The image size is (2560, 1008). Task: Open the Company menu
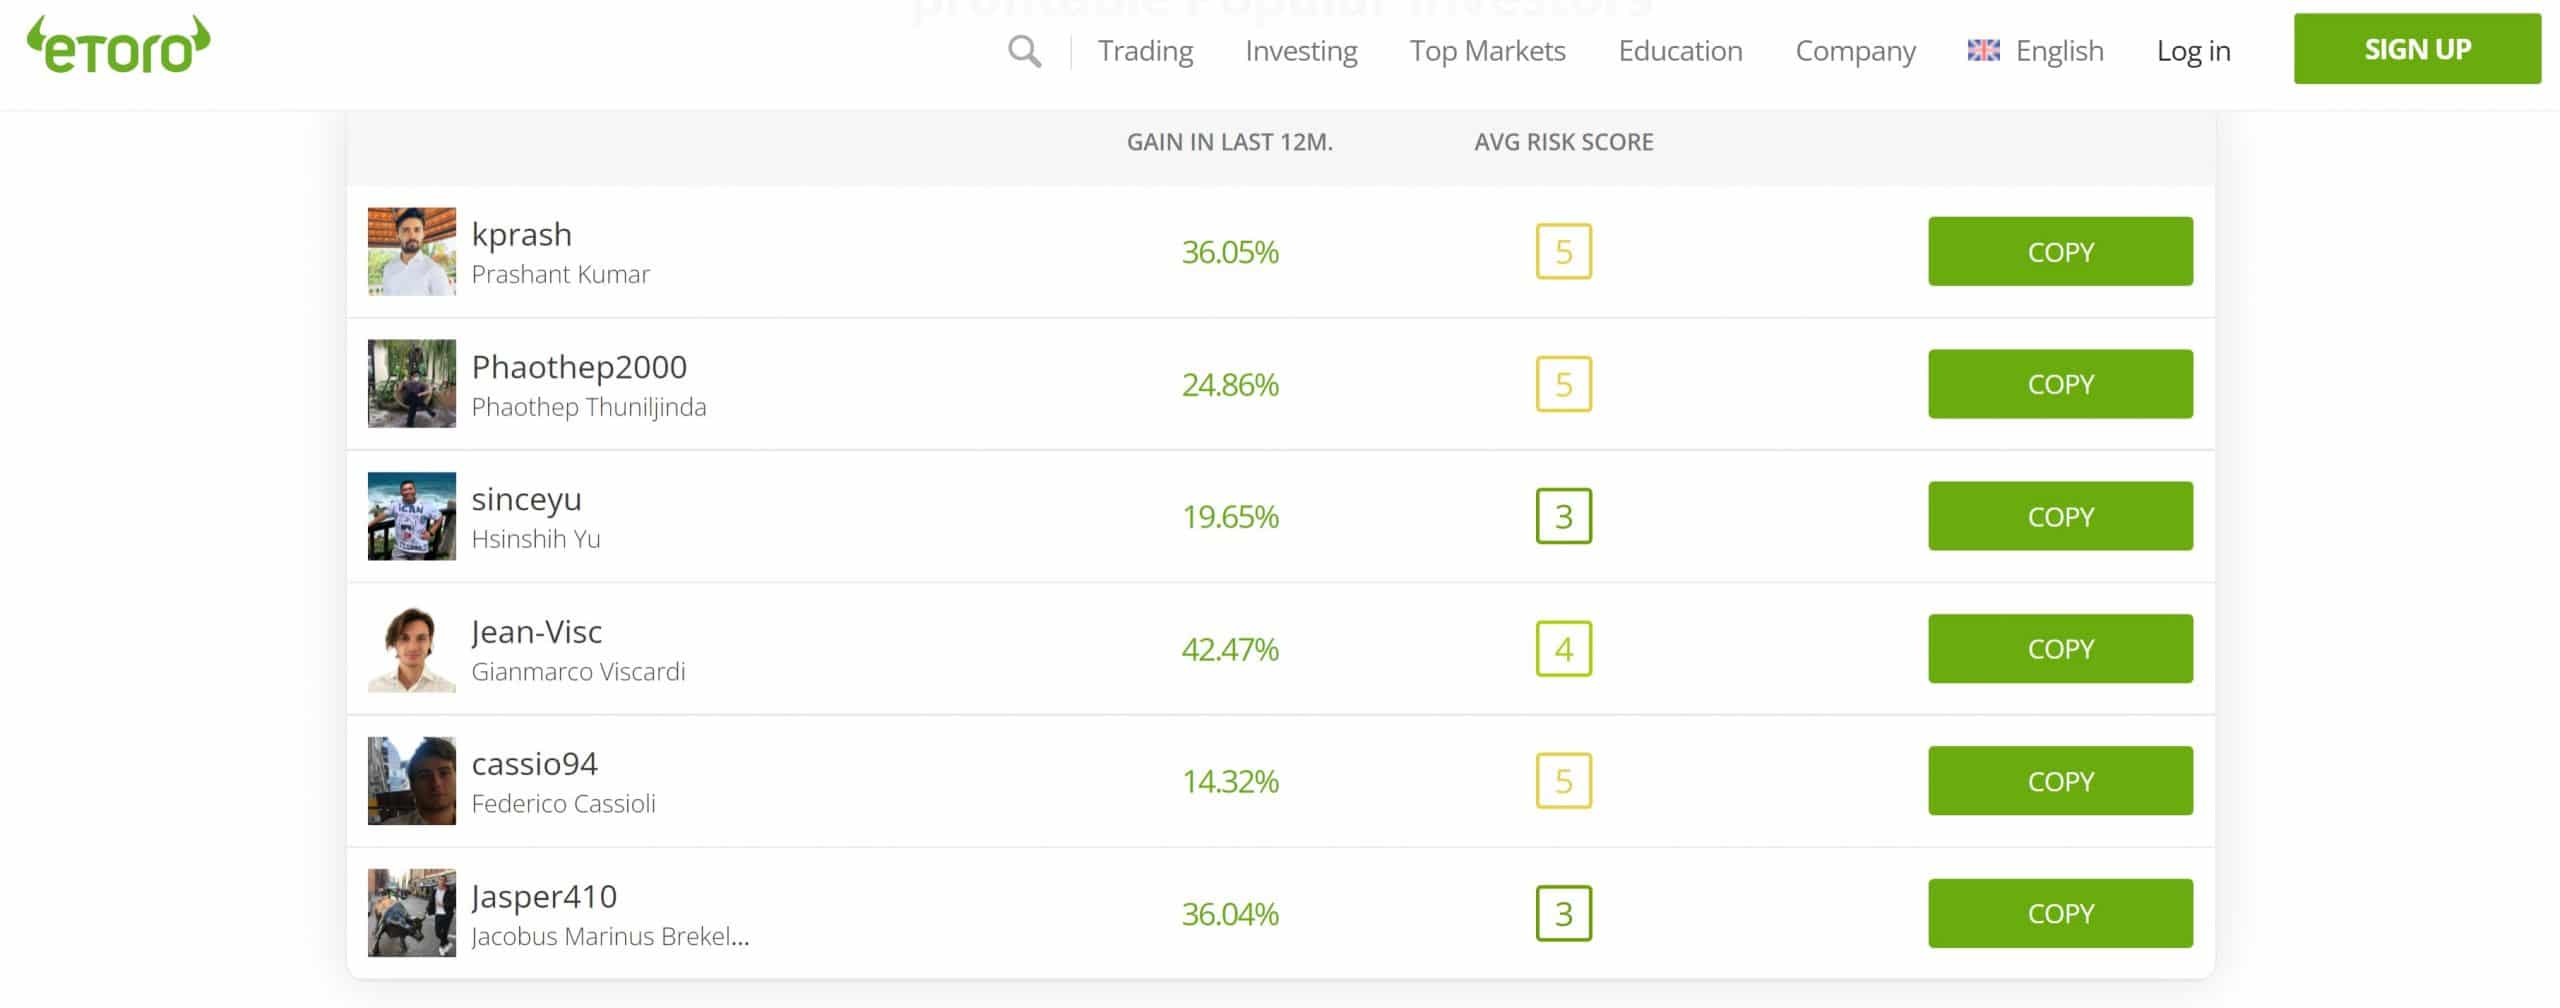point(1855,50)
